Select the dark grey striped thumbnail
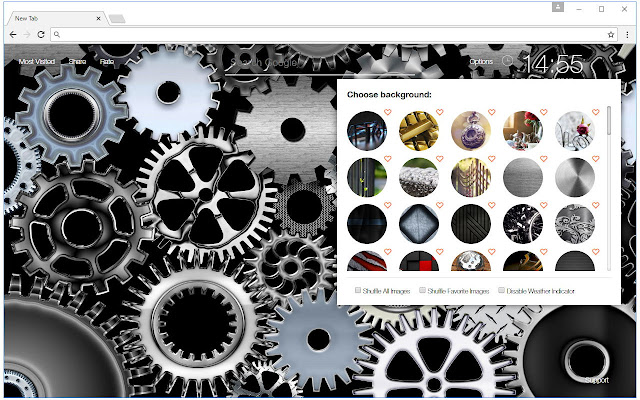Screen dimensions: 640x400 pyautogui.click(x=575, y=261)
